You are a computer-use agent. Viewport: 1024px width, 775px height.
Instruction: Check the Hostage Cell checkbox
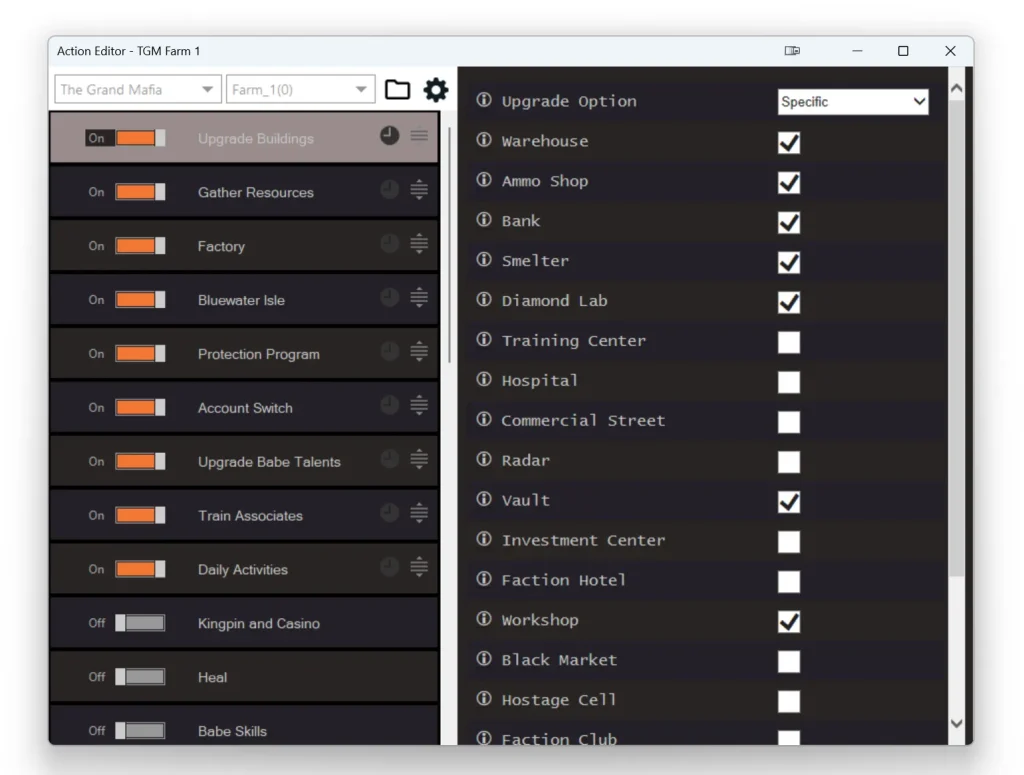point(789,701)
